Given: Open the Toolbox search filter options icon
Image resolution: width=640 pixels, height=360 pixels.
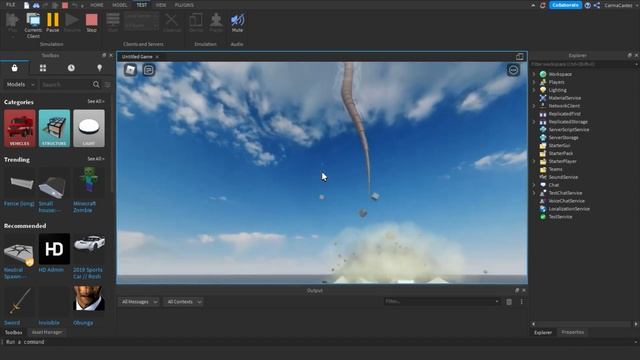Looking at the screenshot, I should pos(107,84).
